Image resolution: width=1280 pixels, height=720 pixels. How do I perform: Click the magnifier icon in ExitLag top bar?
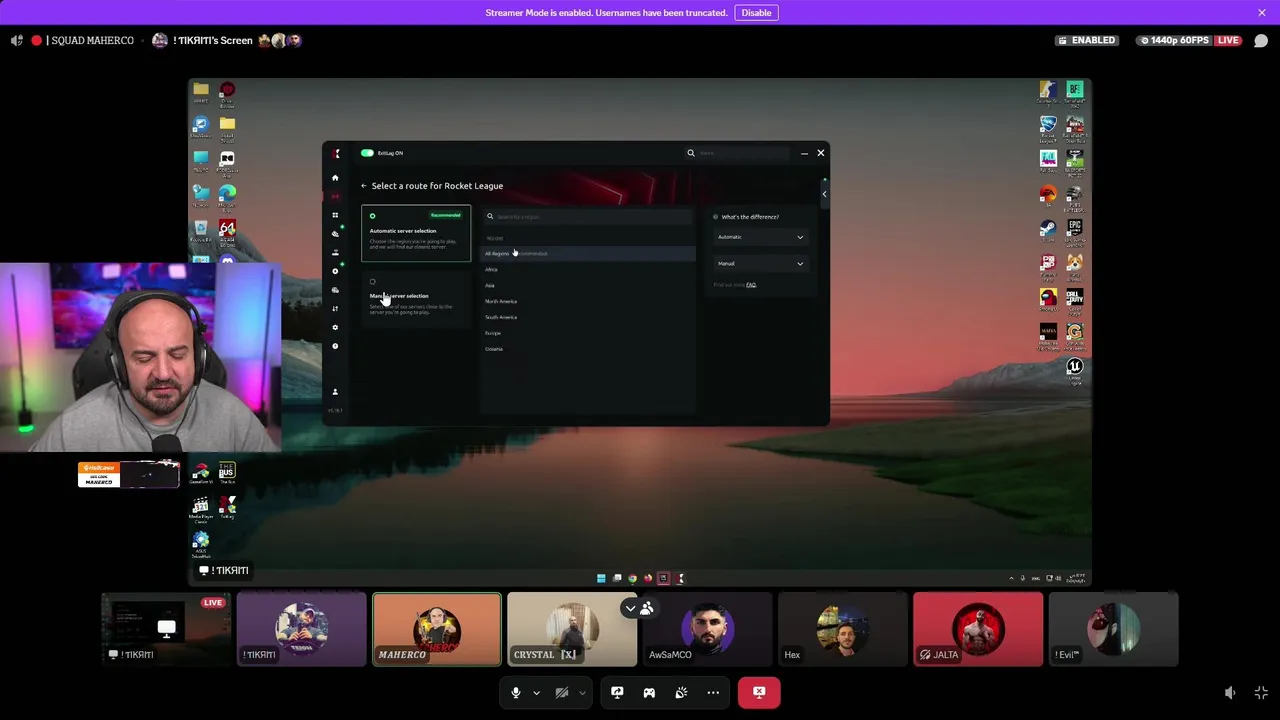690,153
